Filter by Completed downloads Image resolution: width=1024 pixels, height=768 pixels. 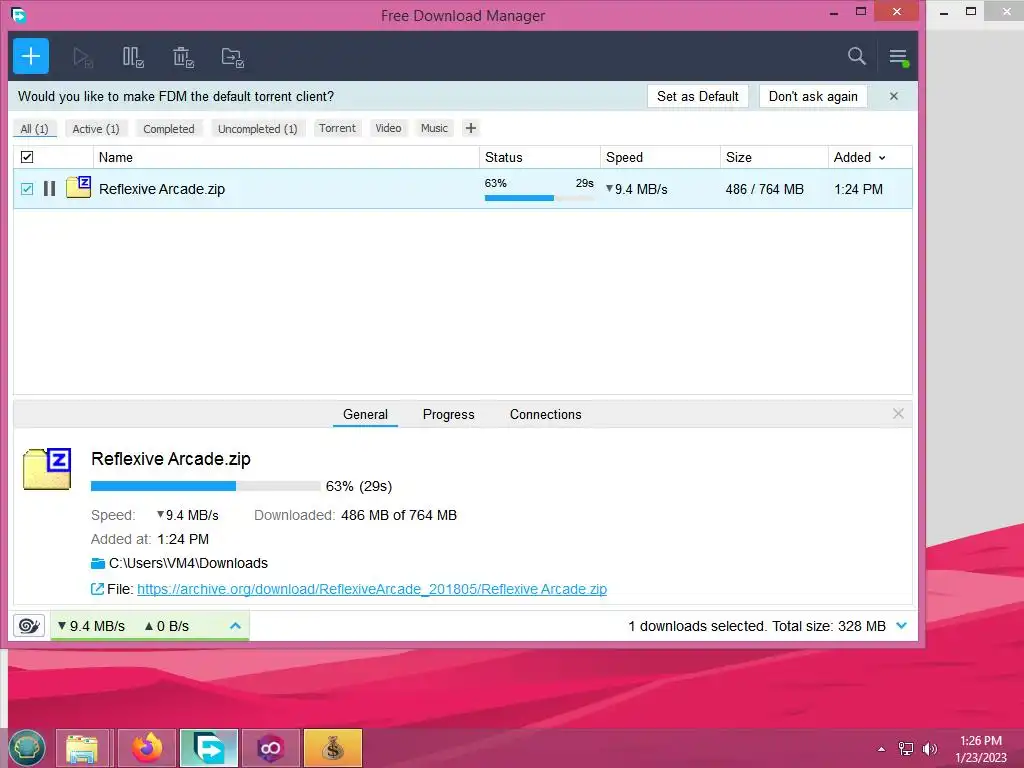[168, 129]
